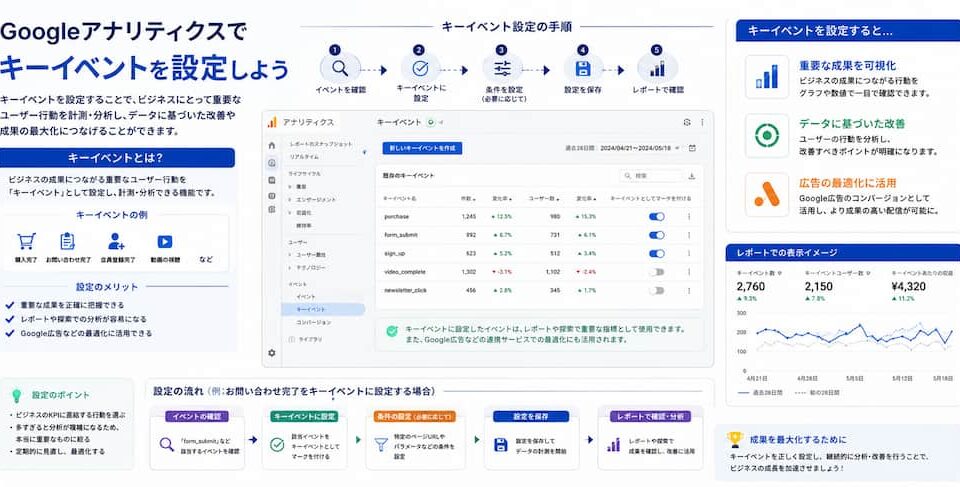The image size is (960, 487).
Task: Click the settings icon beside the top-right kebab
Action: [687, 123]
